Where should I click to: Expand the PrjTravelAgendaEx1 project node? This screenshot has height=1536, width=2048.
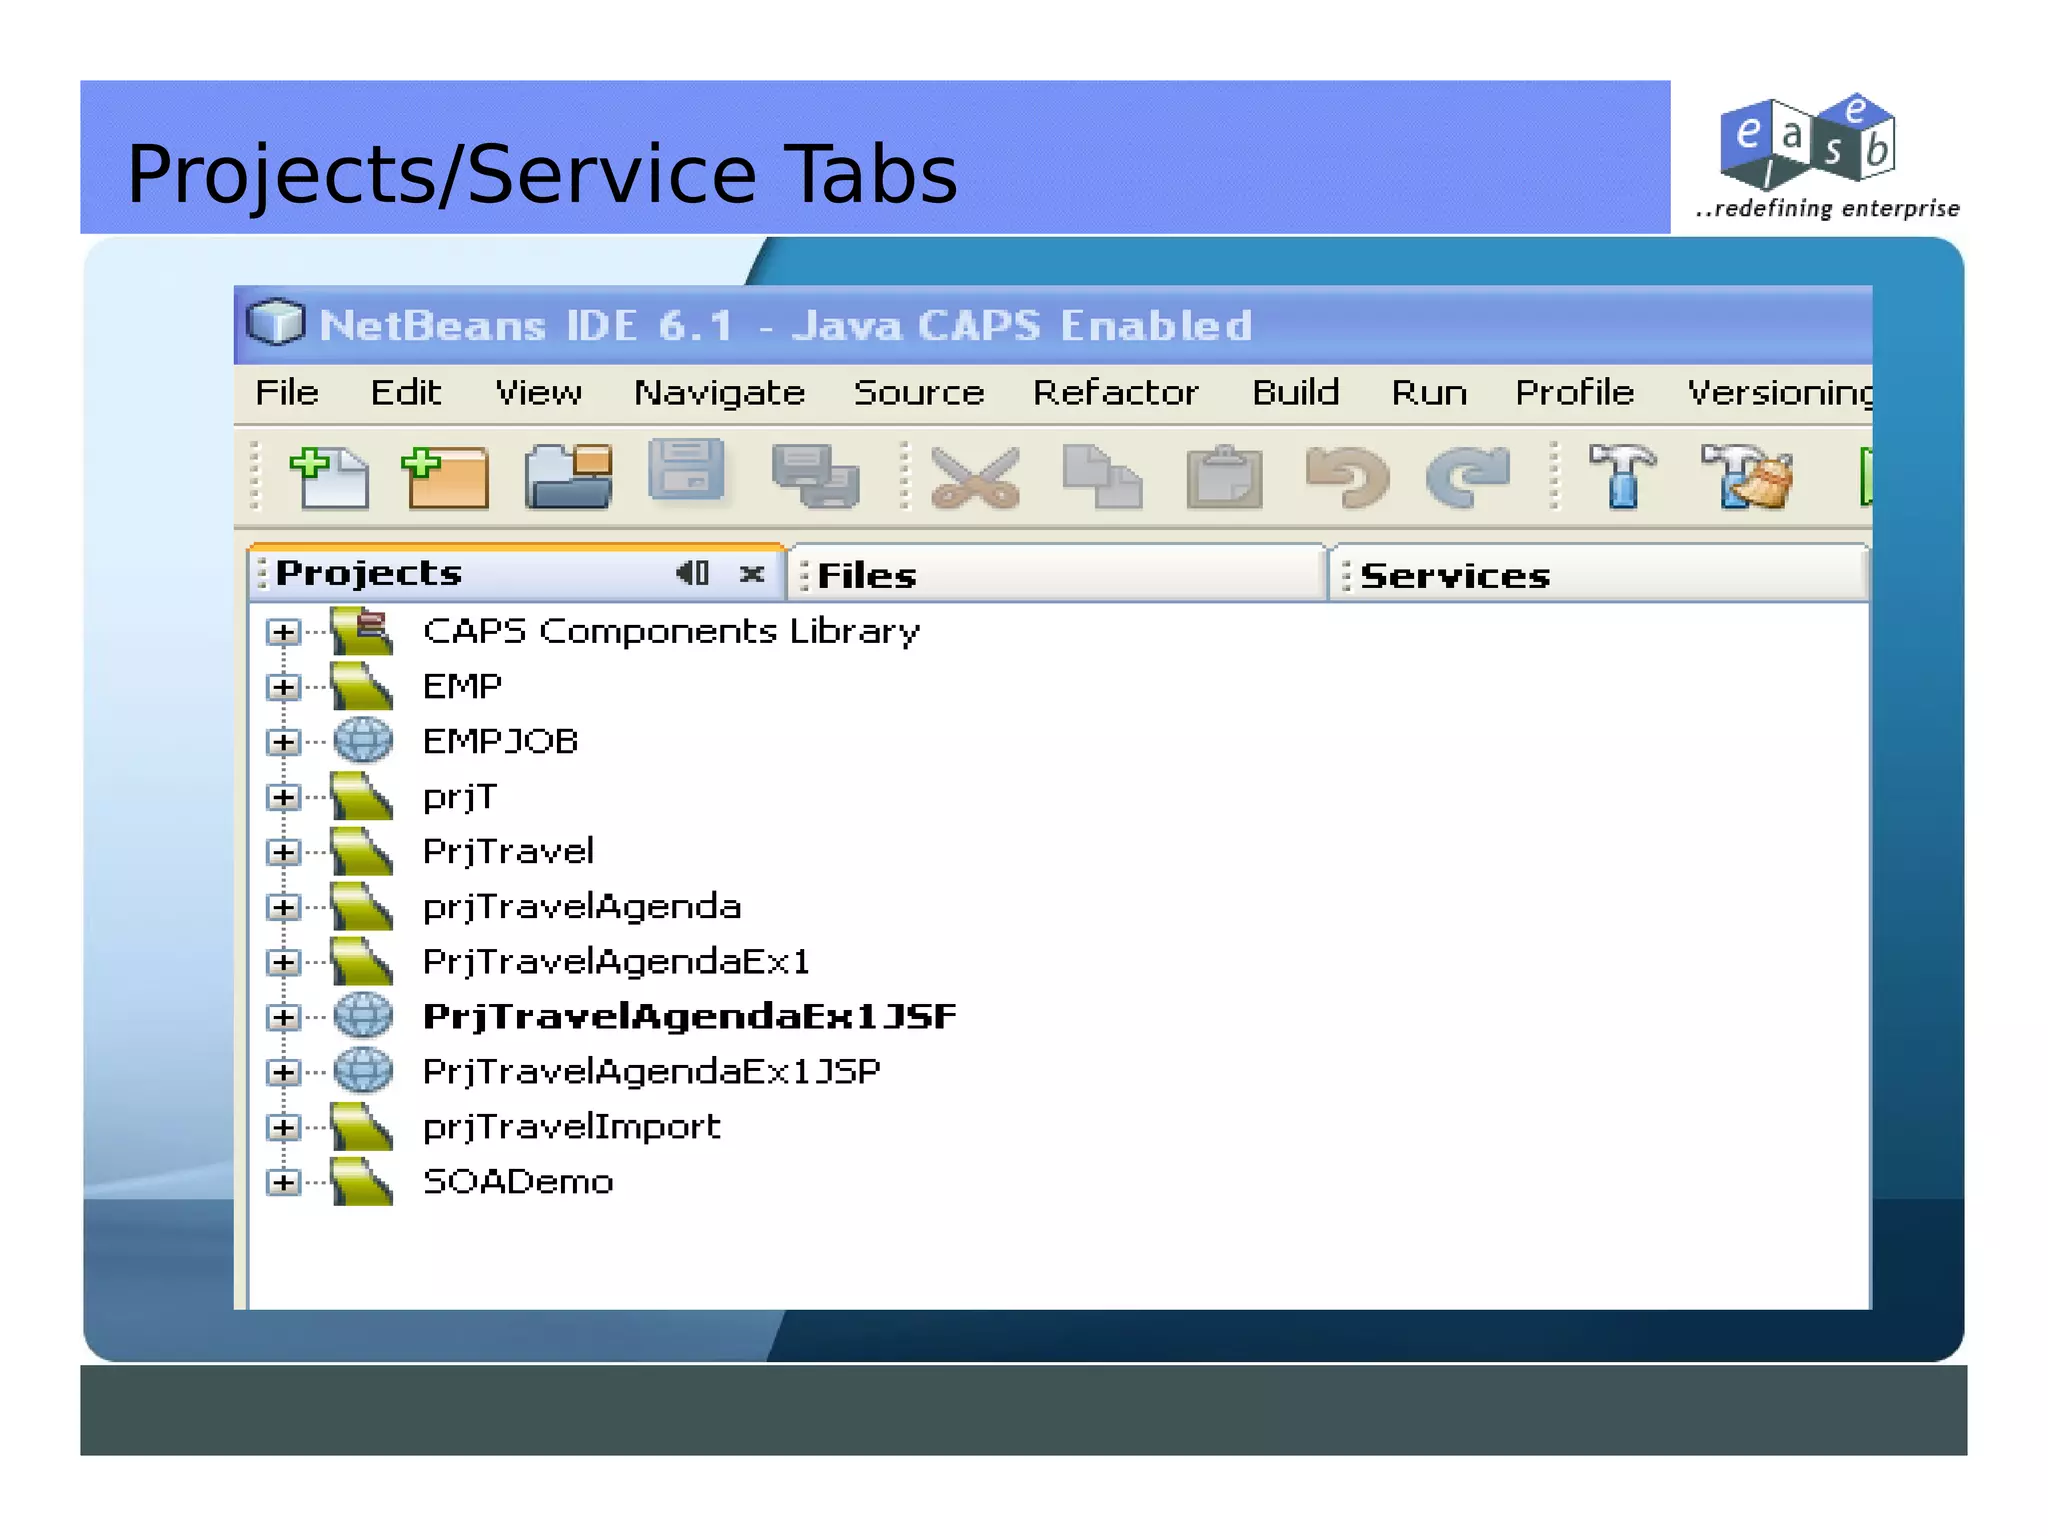tap(284, 962)
